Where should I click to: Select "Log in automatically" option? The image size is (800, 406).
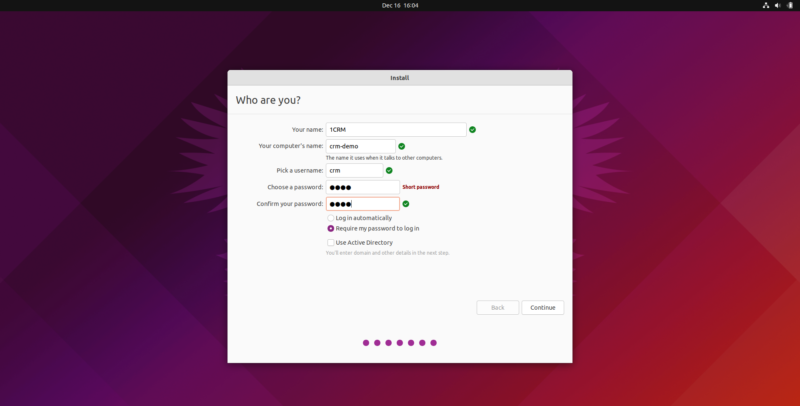[331, 218]
